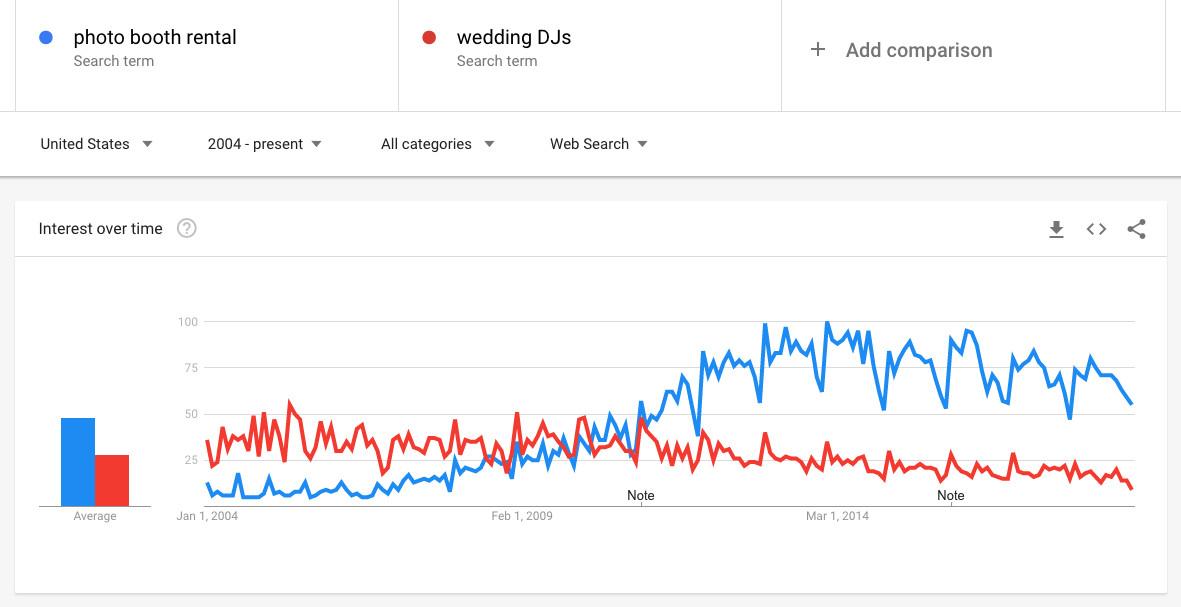Open help for Interest over time
The height and width of the screenshot is (607, 1181).
point(186,228)
